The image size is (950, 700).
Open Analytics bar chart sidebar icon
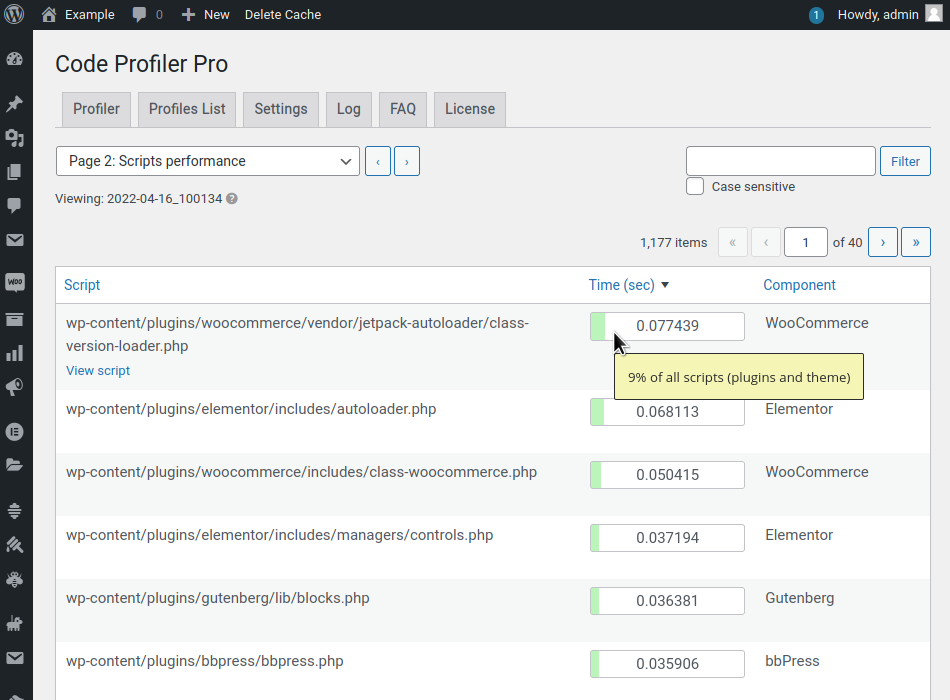pyautogui.click(x=14, y=353)
